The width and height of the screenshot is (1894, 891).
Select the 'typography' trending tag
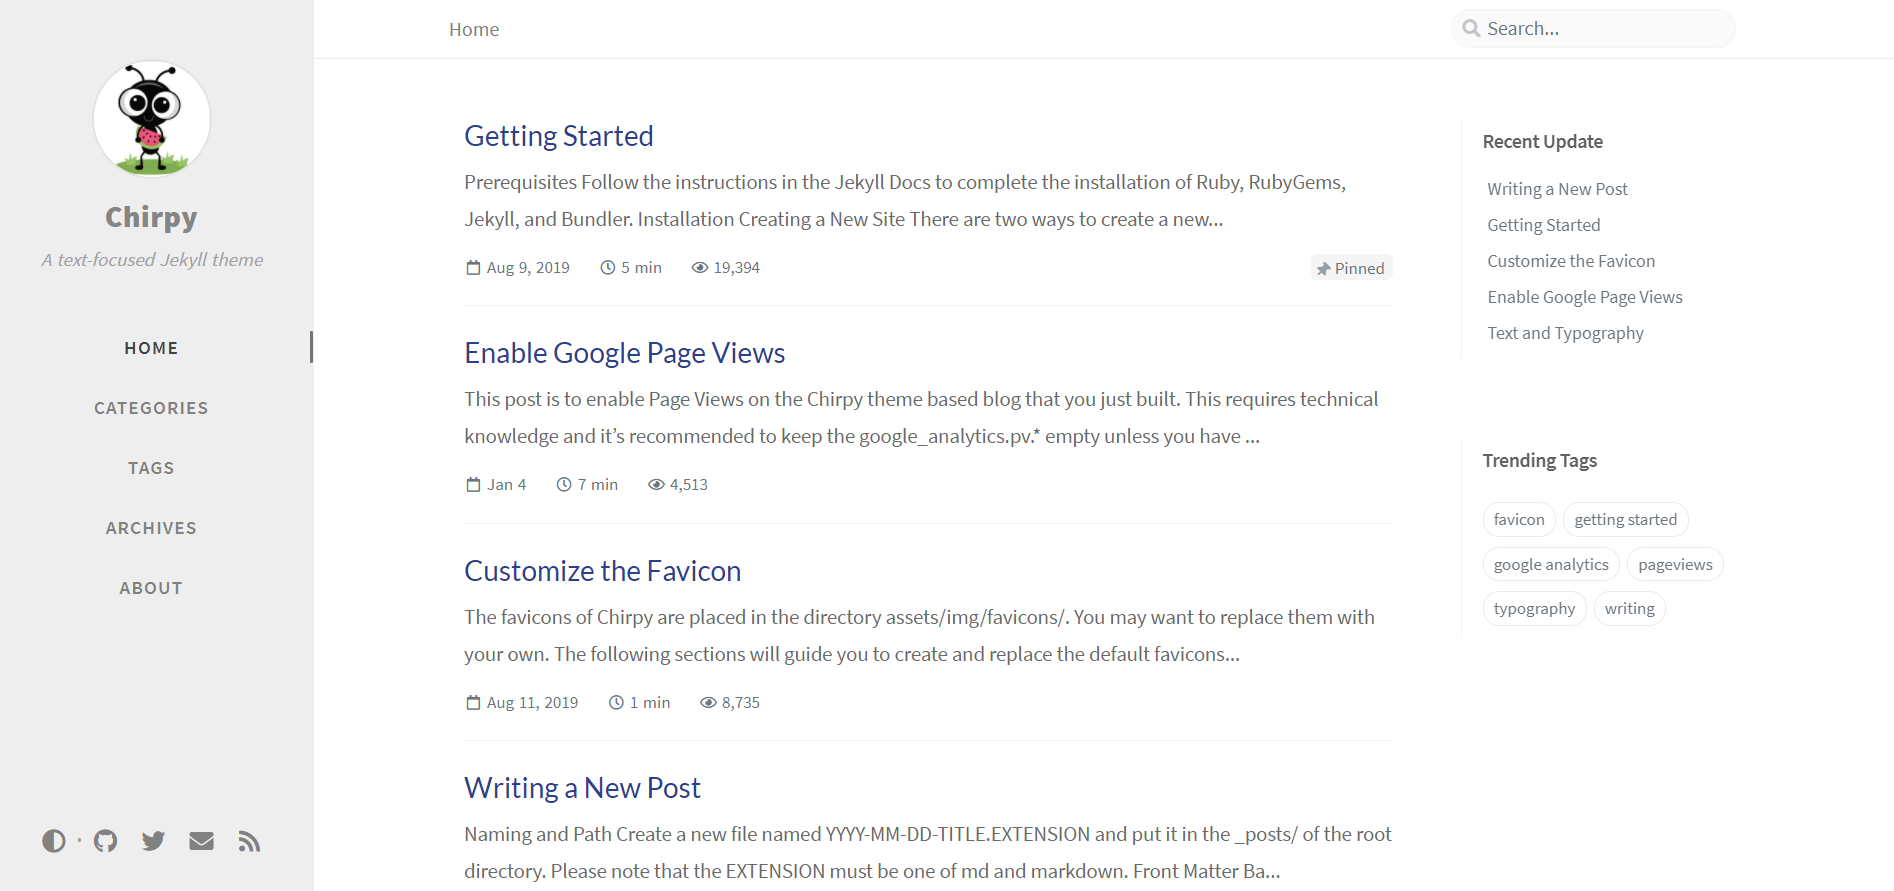coord(1534,609)
